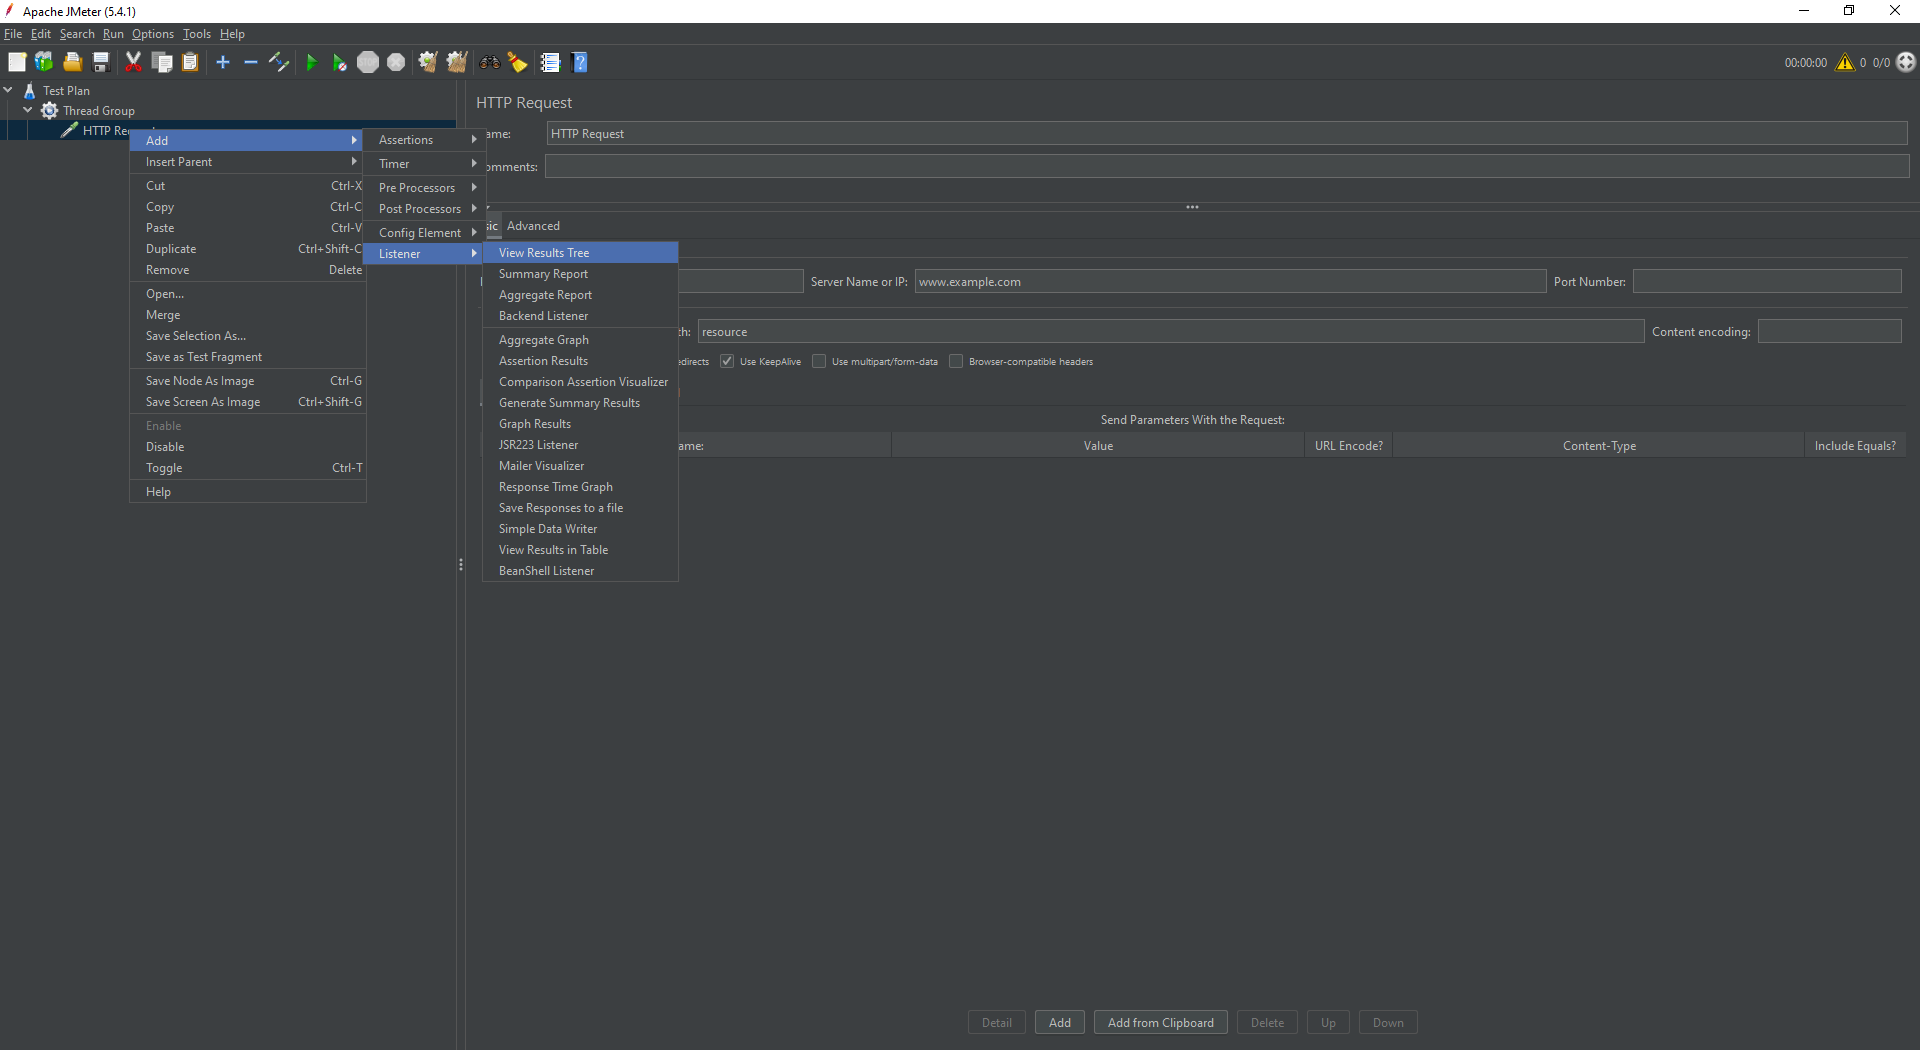Viewport: 1920px width, 1050px height.
Task: Uncheck the Use KeepAlive checkbox
Action: click(726, 361)
